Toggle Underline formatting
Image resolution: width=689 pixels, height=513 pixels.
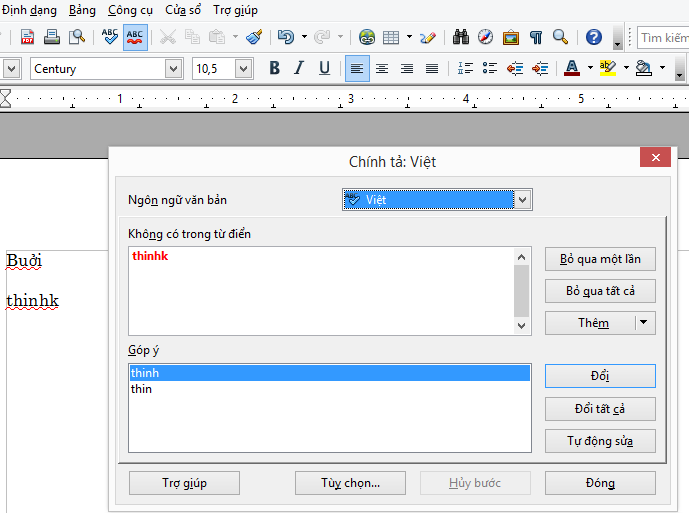pos(324,68)
